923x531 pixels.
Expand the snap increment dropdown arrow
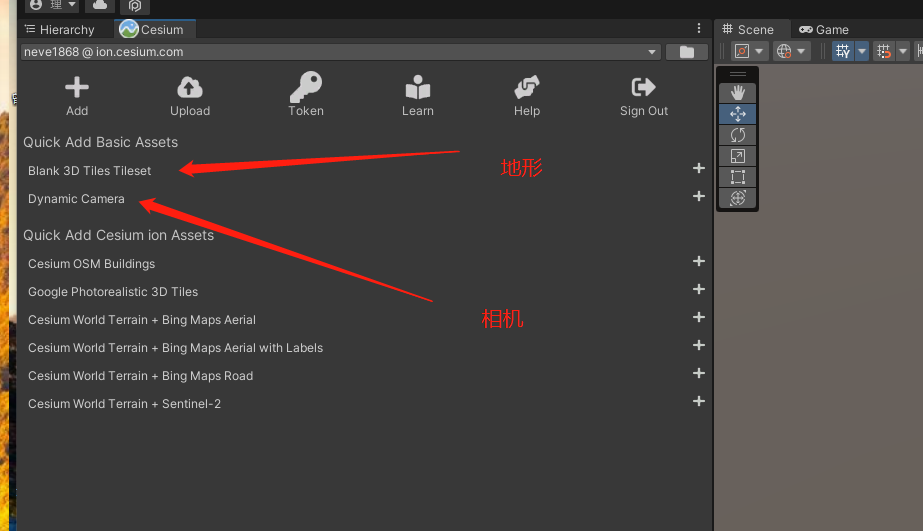902,51
